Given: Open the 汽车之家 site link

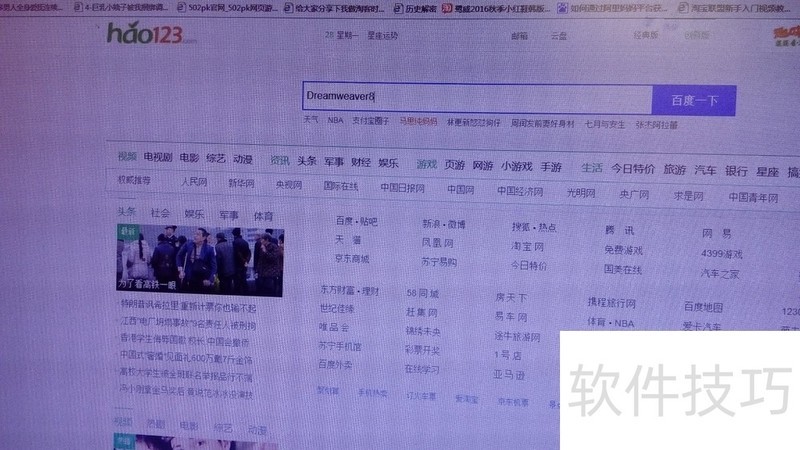Looking at the screenshot, I should [720, 274].
